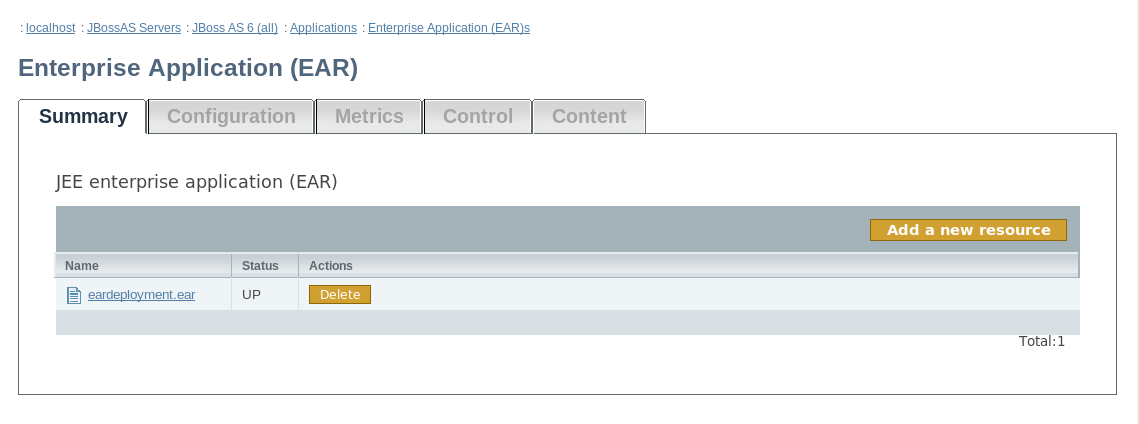Follow the Applications breadcrumb link
This screenshot has height=424, width=1139.
(323, 28)
